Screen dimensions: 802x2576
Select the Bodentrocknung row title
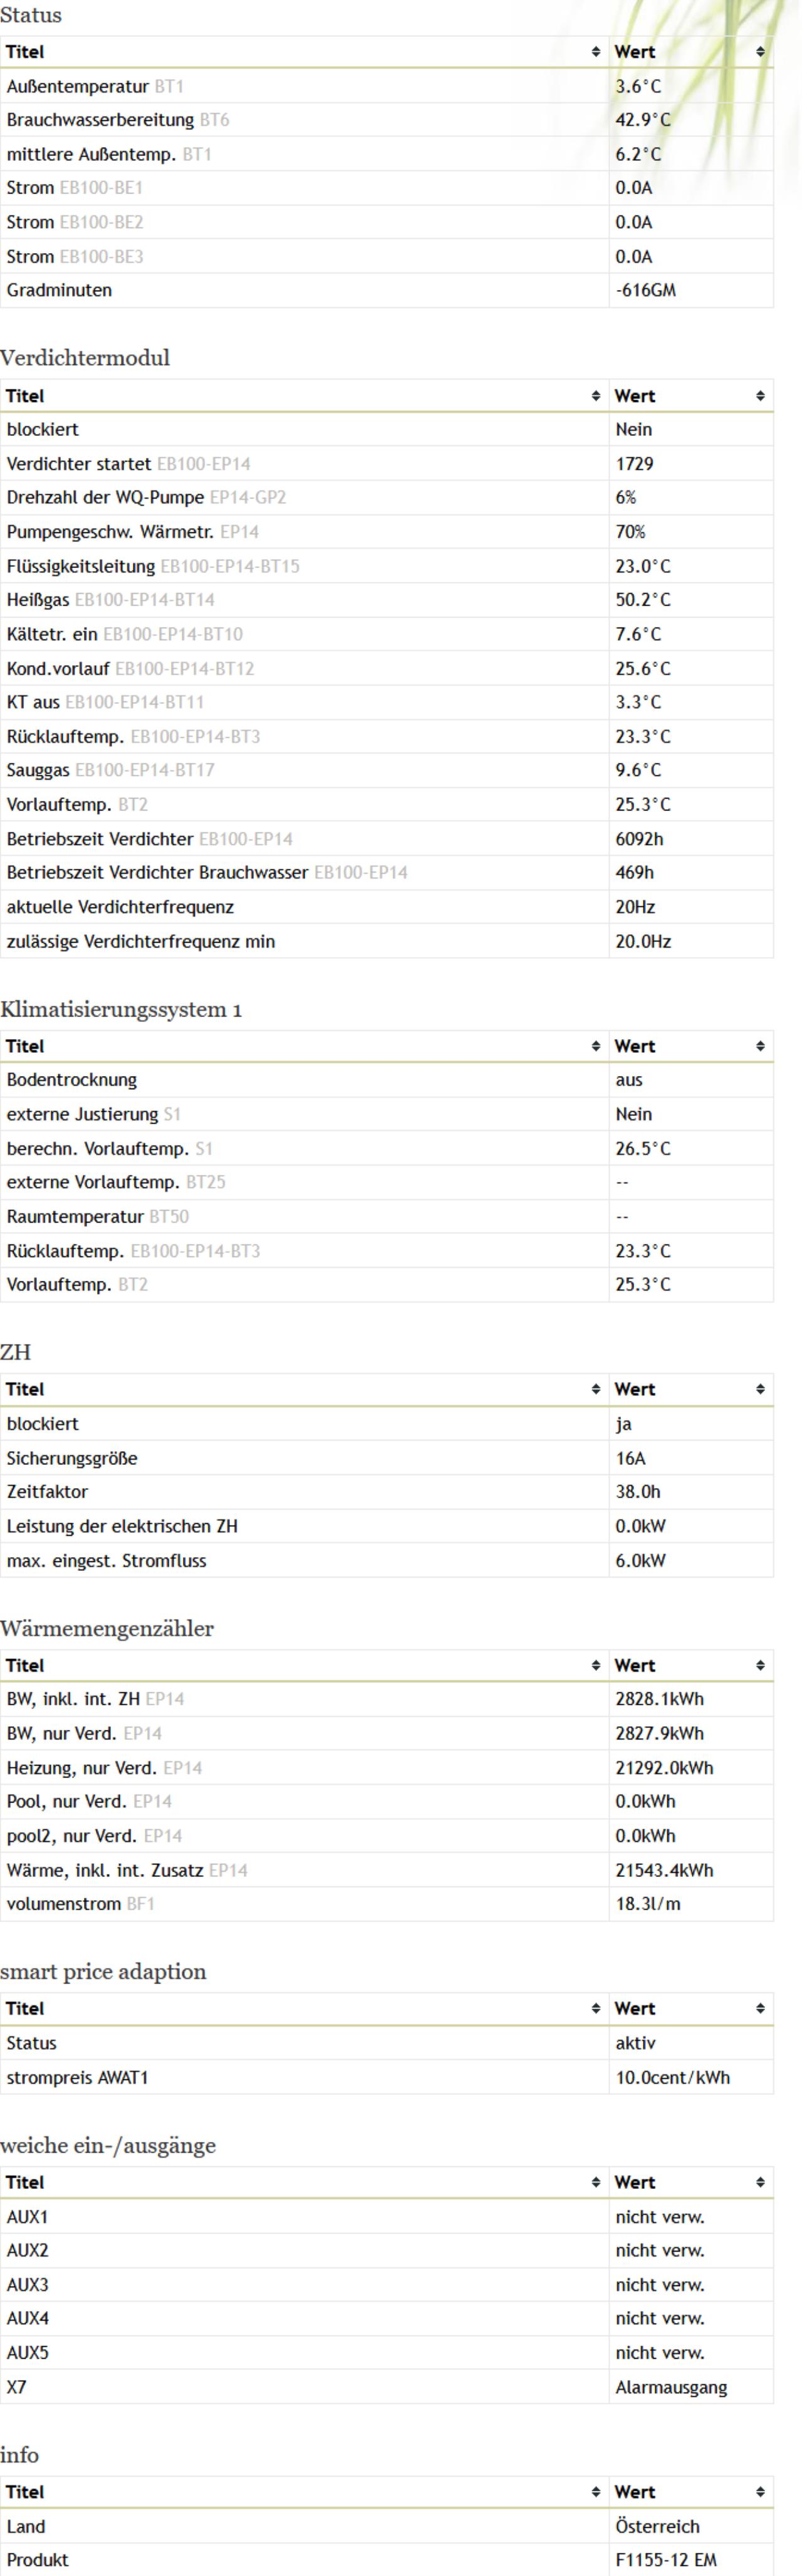[72, 1080]
